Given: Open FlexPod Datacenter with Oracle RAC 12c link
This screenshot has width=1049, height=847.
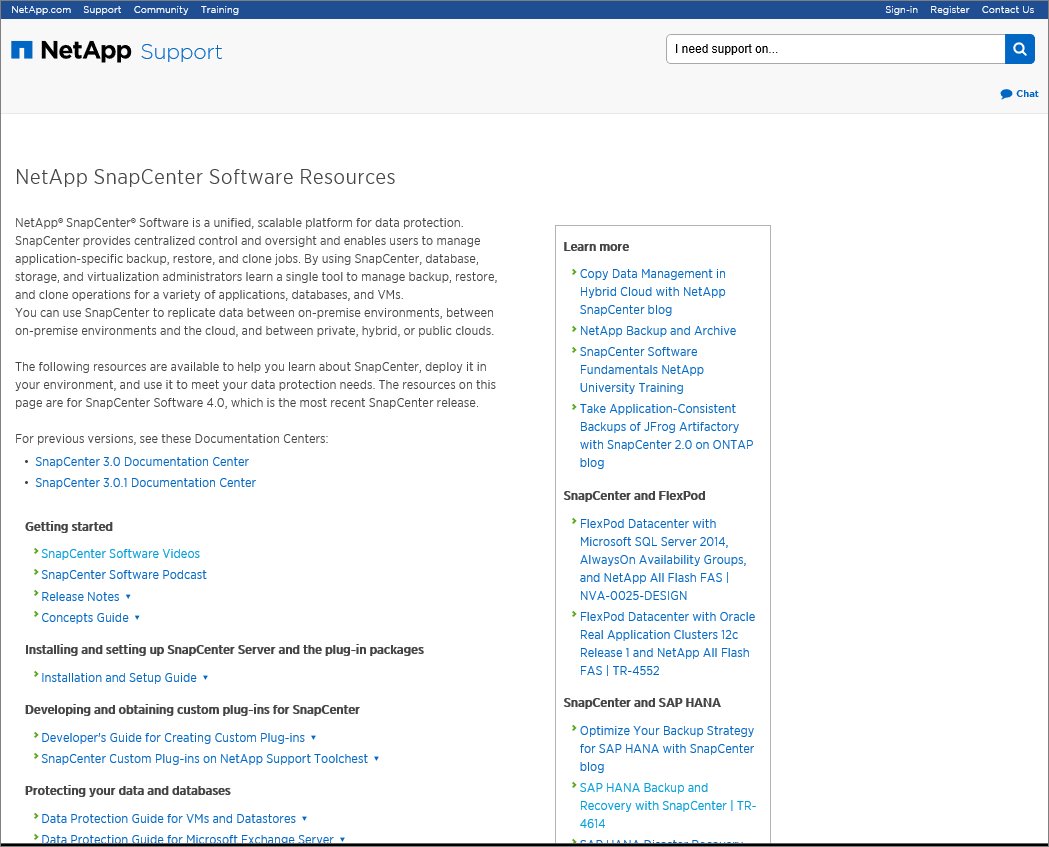Looking at the screenshot, I should tap(667, 644).
